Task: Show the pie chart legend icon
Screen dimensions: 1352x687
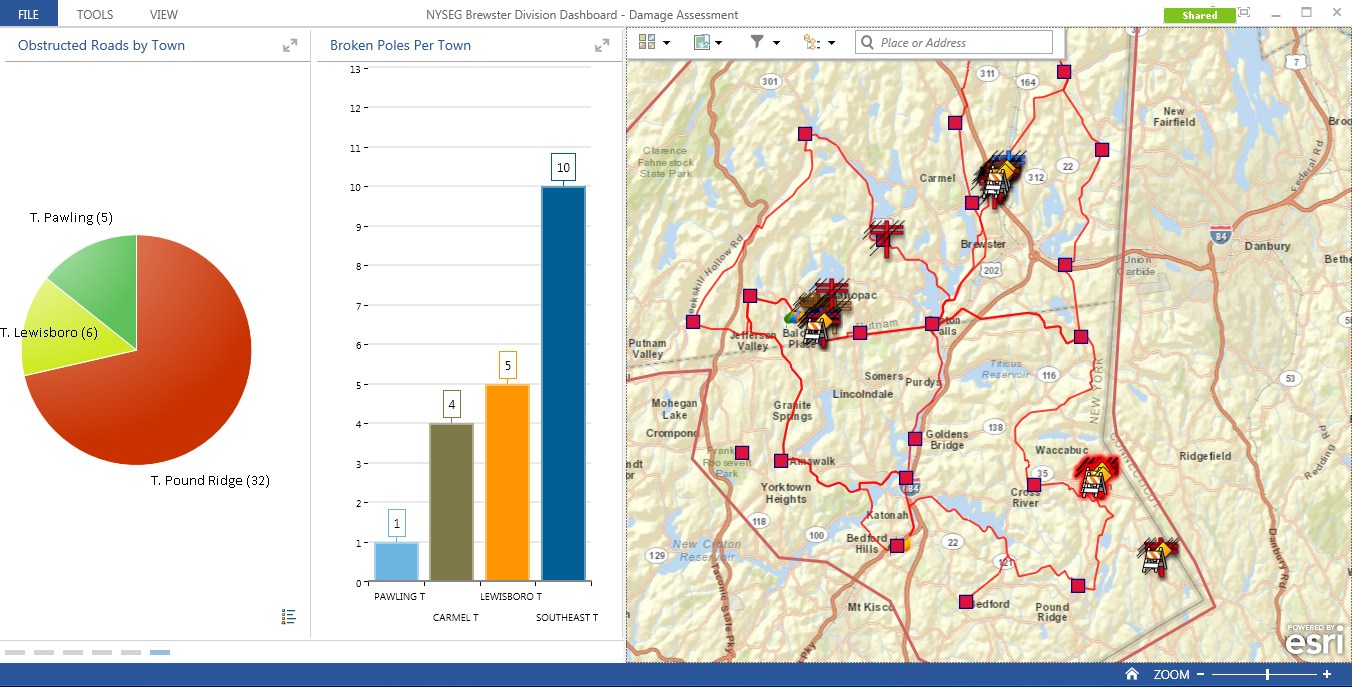Action: click(289, 617)
